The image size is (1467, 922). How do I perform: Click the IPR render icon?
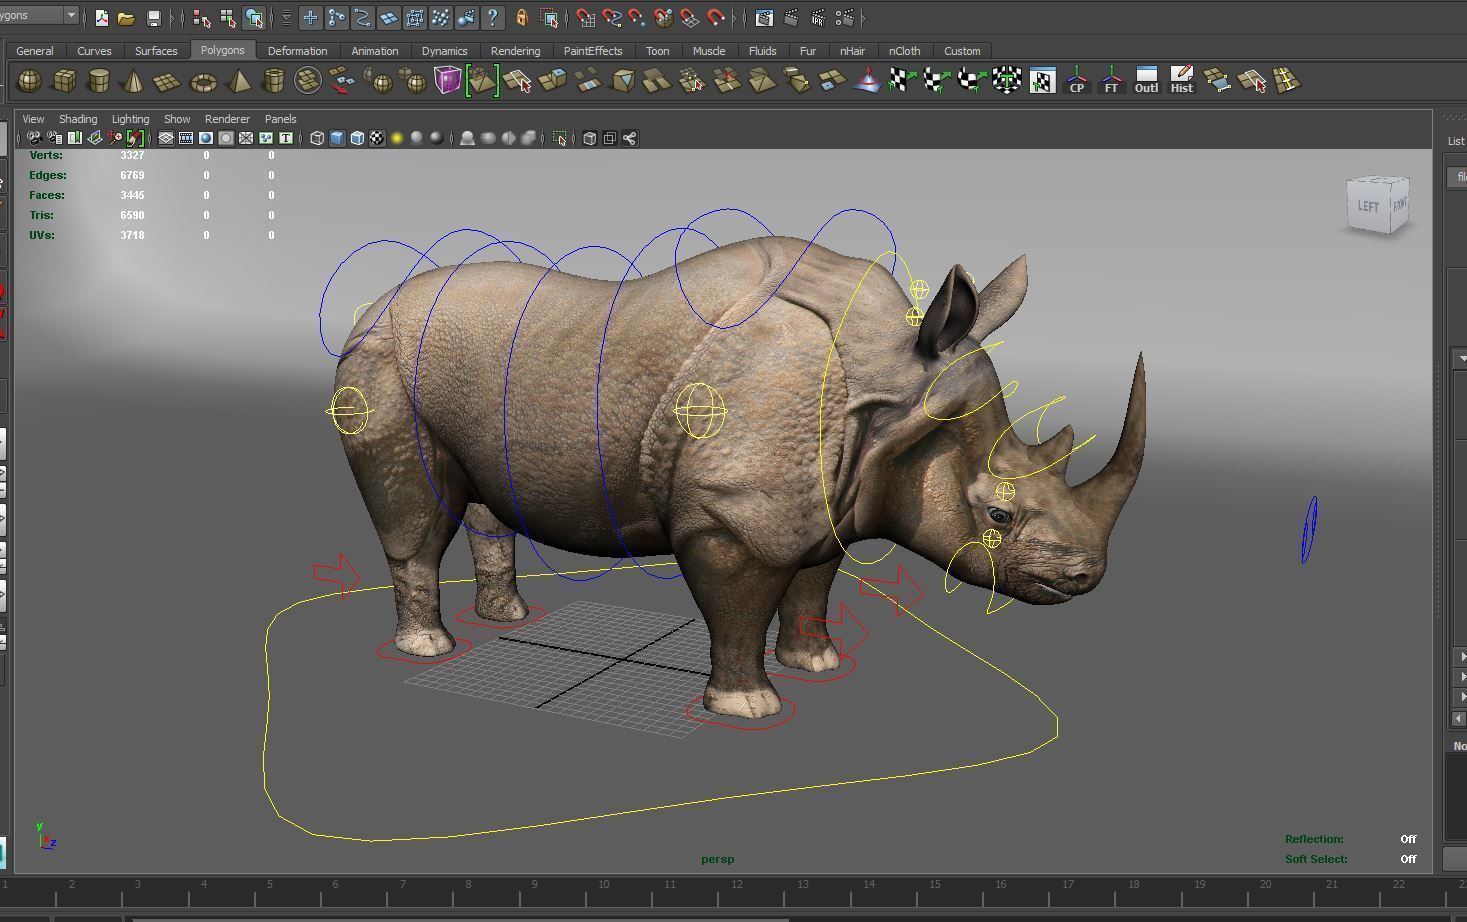[x=818, y=18]
